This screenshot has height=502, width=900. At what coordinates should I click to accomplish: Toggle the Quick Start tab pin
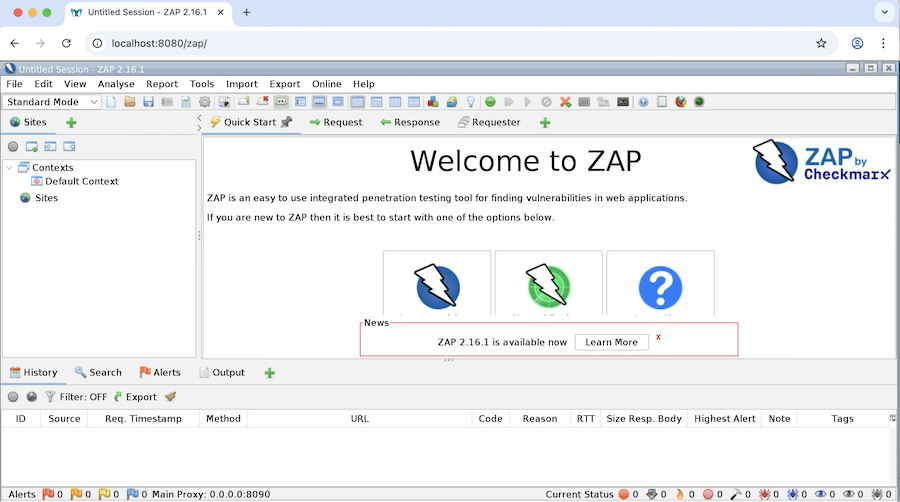286,122
